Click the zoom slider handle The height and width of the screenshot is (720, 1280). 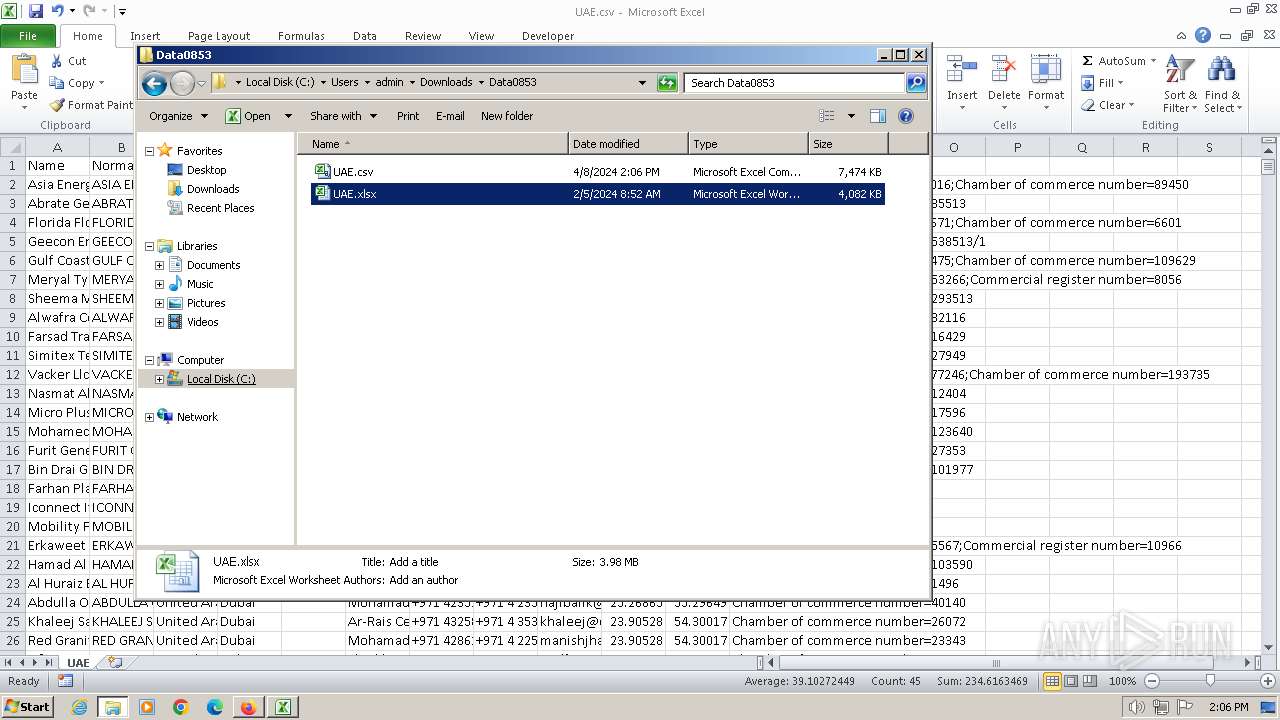pos(1210,681)
